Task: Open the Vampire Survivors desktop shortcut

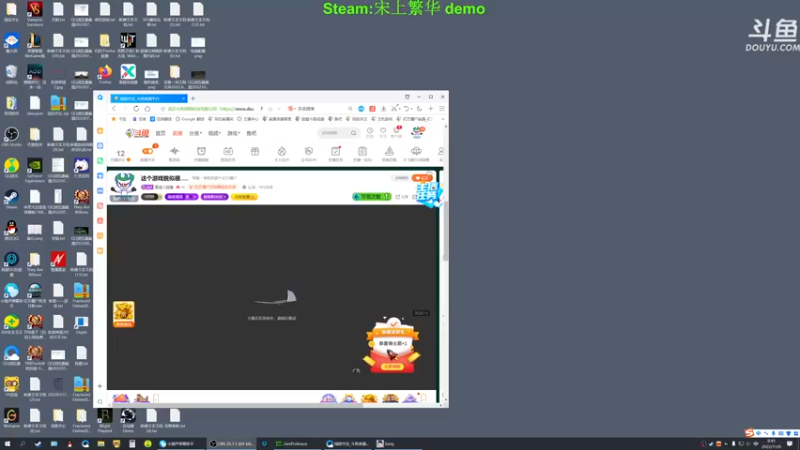Action: 35,14
